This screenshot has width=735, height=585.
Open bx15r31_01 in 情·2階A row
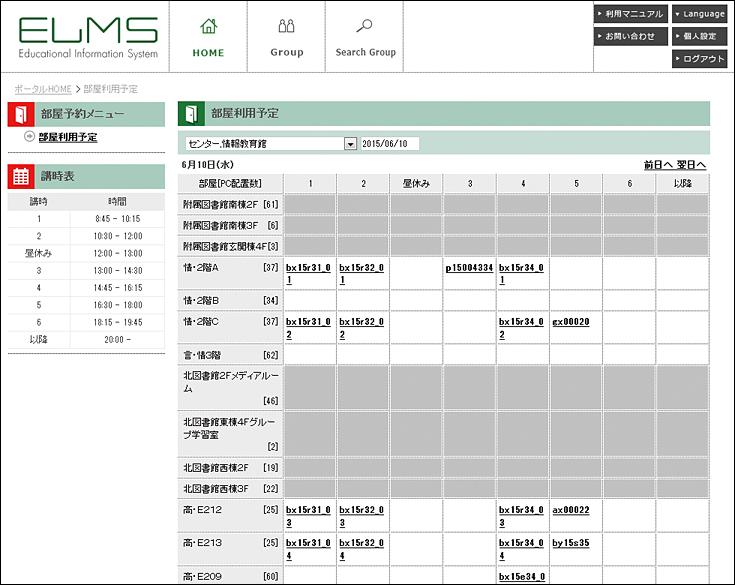308,273
